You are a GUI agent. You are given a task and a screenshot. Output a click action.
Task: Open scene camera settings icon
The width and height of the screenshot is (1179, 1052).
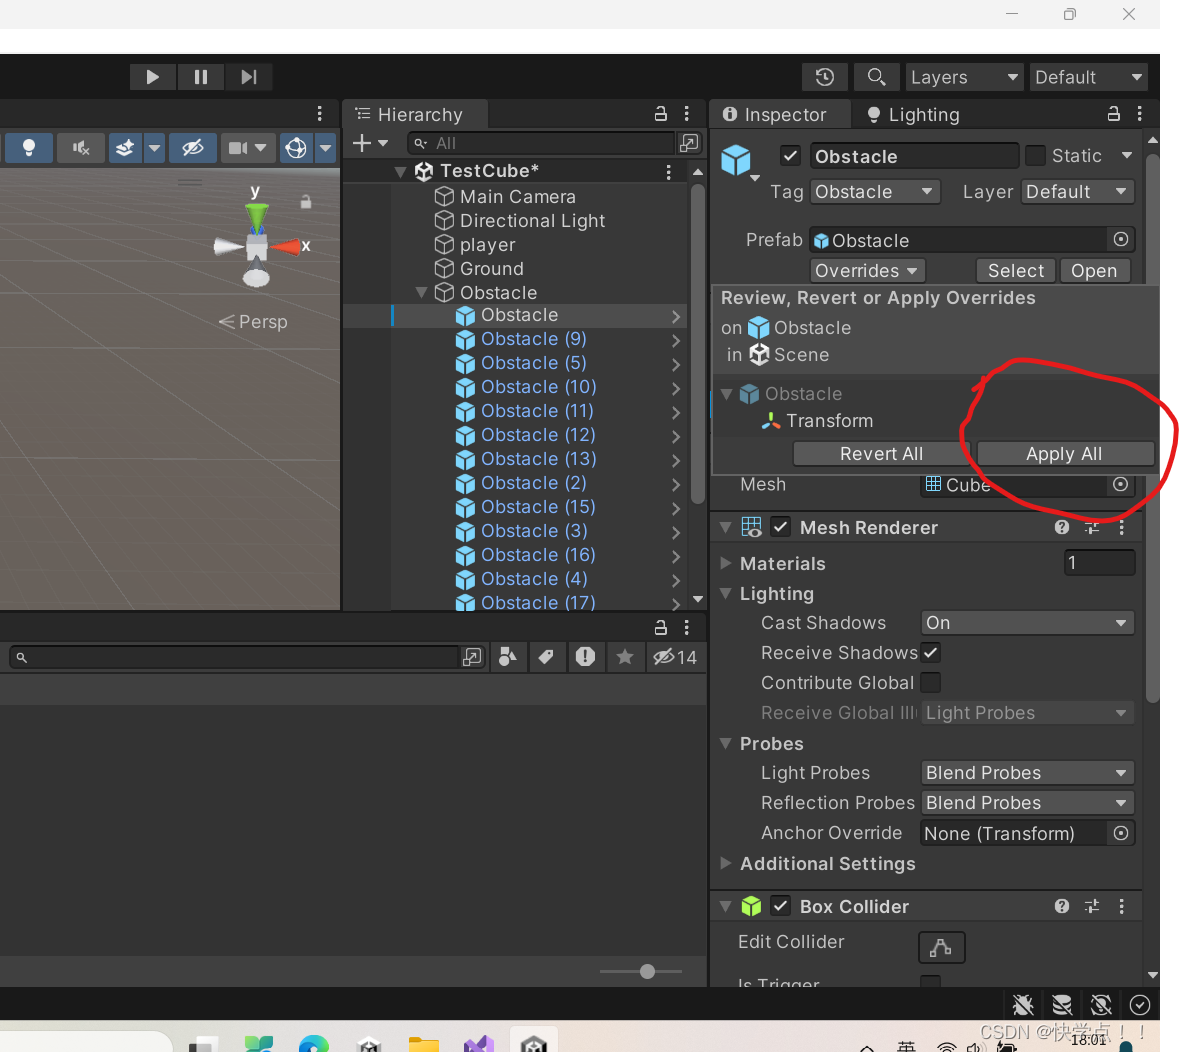tap(238, 147)
